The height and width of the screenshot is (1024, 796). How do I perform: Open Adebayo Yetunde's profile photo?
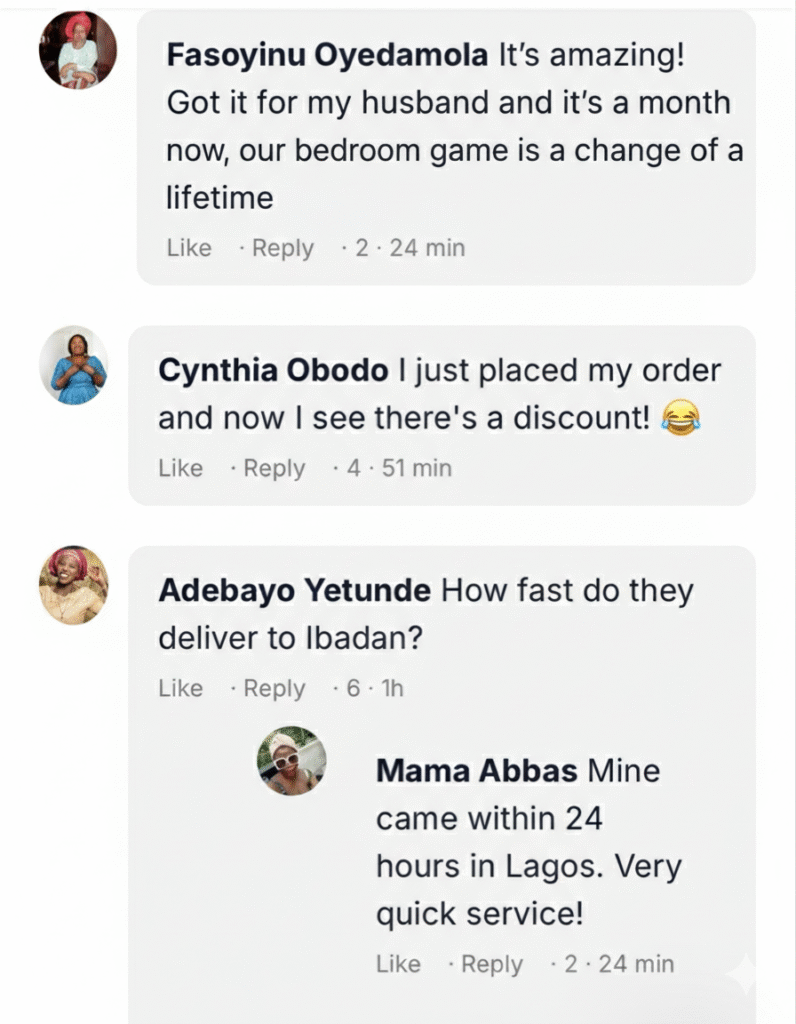(x=73, y=585)
